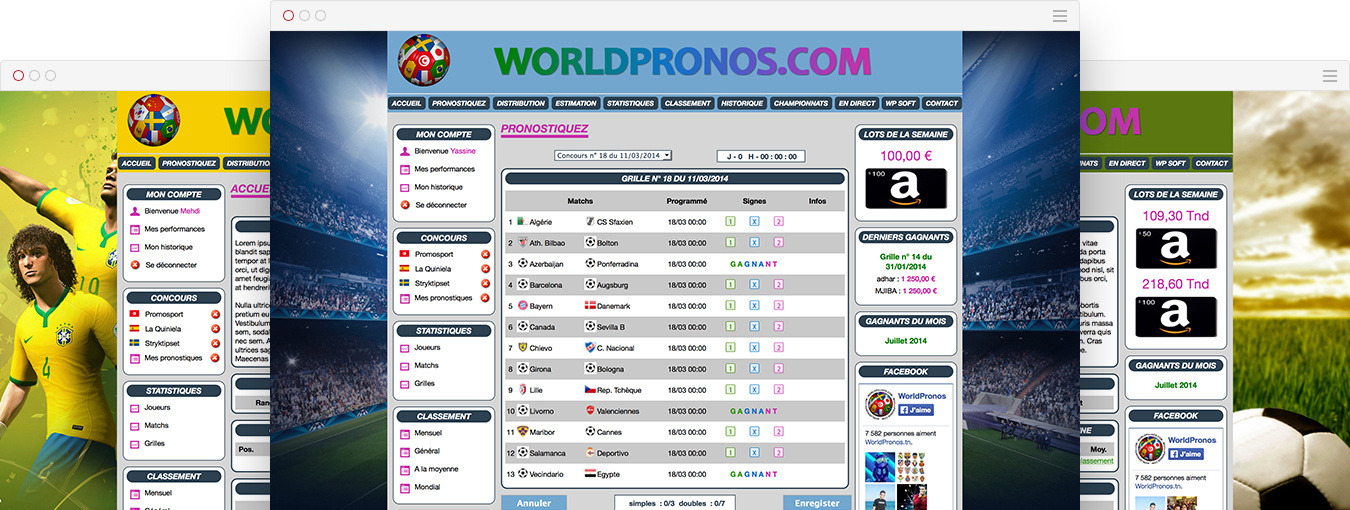Click the Egypte flag icon
The image size is (1350, 510).
(x=590, y=474)
